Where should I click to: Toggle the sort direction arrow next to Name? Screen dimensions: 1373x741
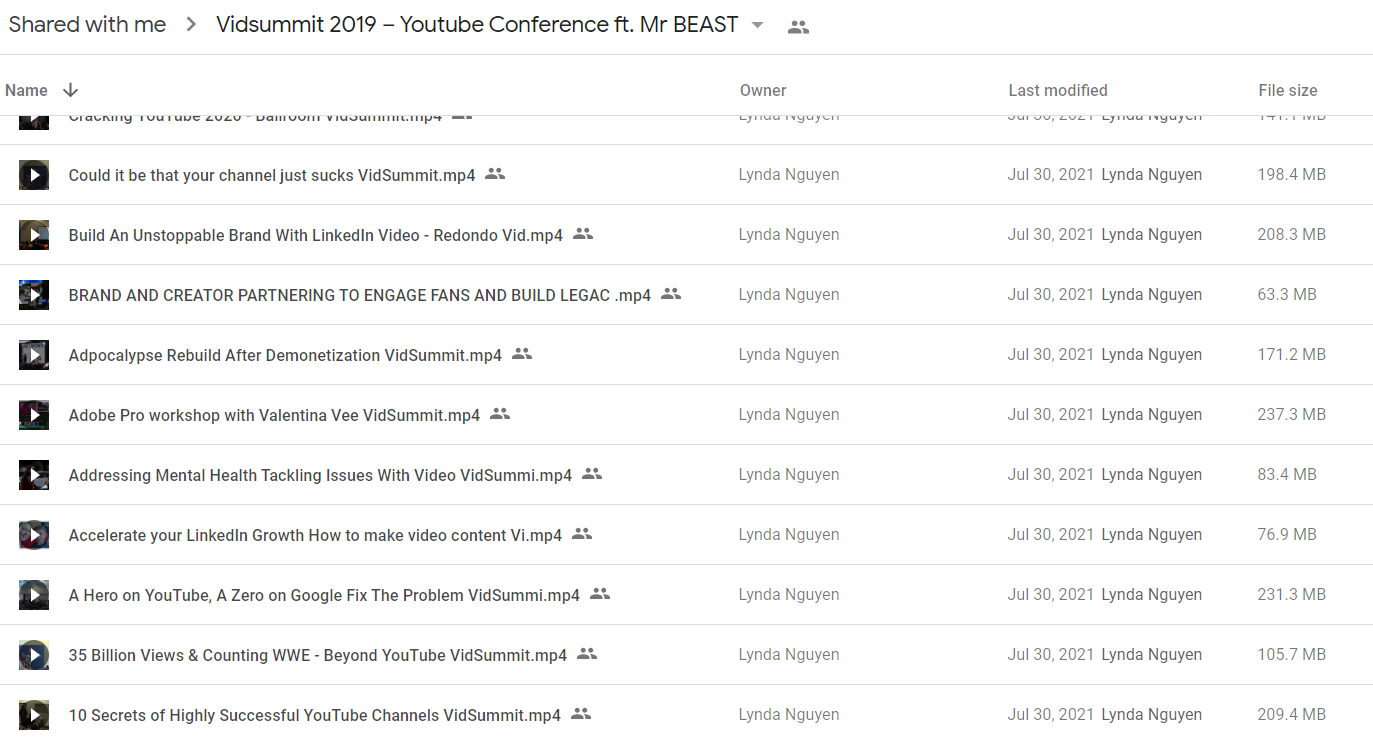[70, 90]
